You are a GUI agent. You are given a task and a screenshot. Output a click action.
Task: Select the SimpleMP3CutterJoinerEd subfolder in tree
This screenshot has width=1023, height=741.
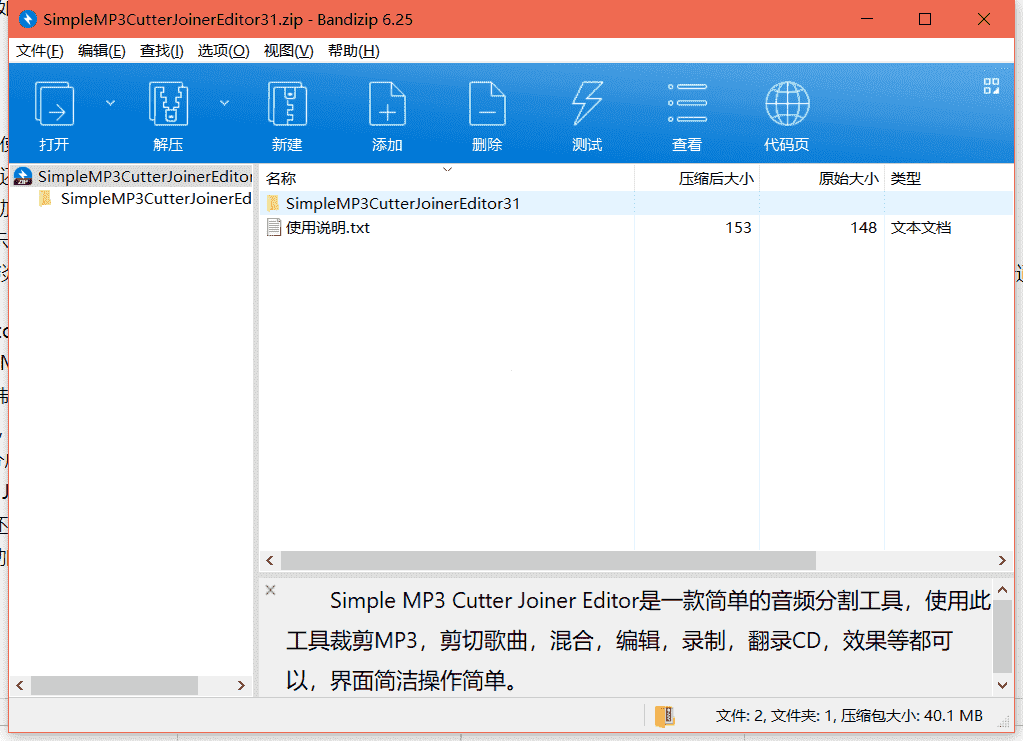(144, 198)
